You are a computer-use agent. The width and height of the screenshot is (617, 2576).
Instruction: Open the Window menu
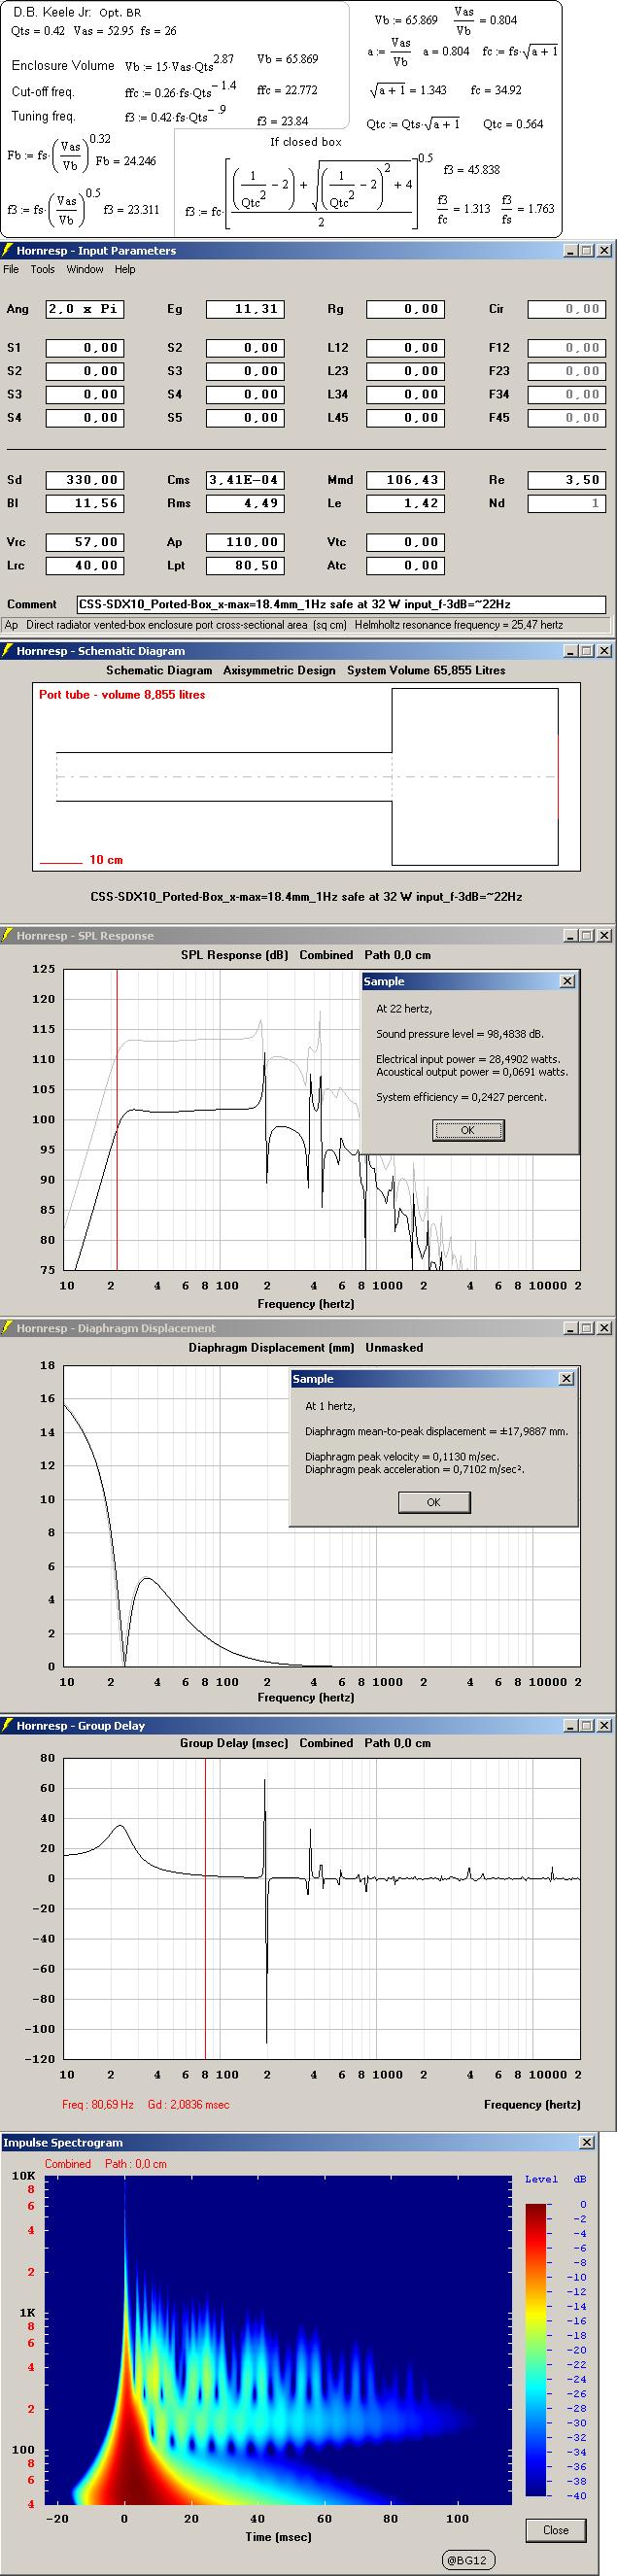pyautogui.click(x=85, y=269)
